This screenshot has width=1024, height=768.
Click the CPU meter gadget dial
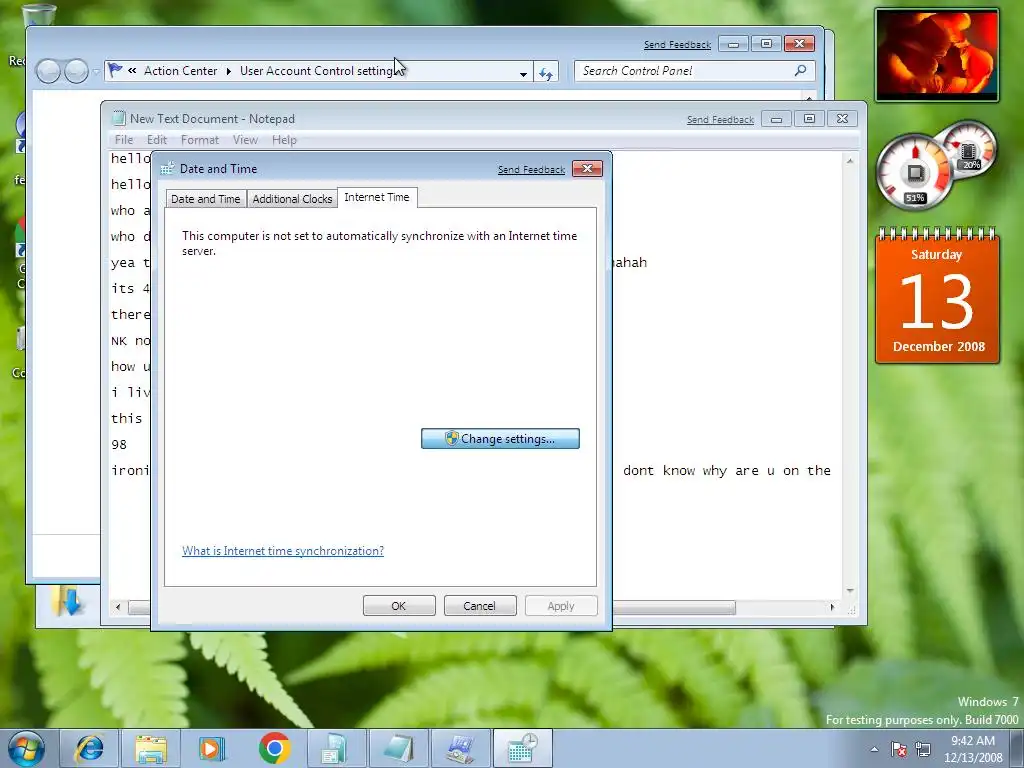914,172
